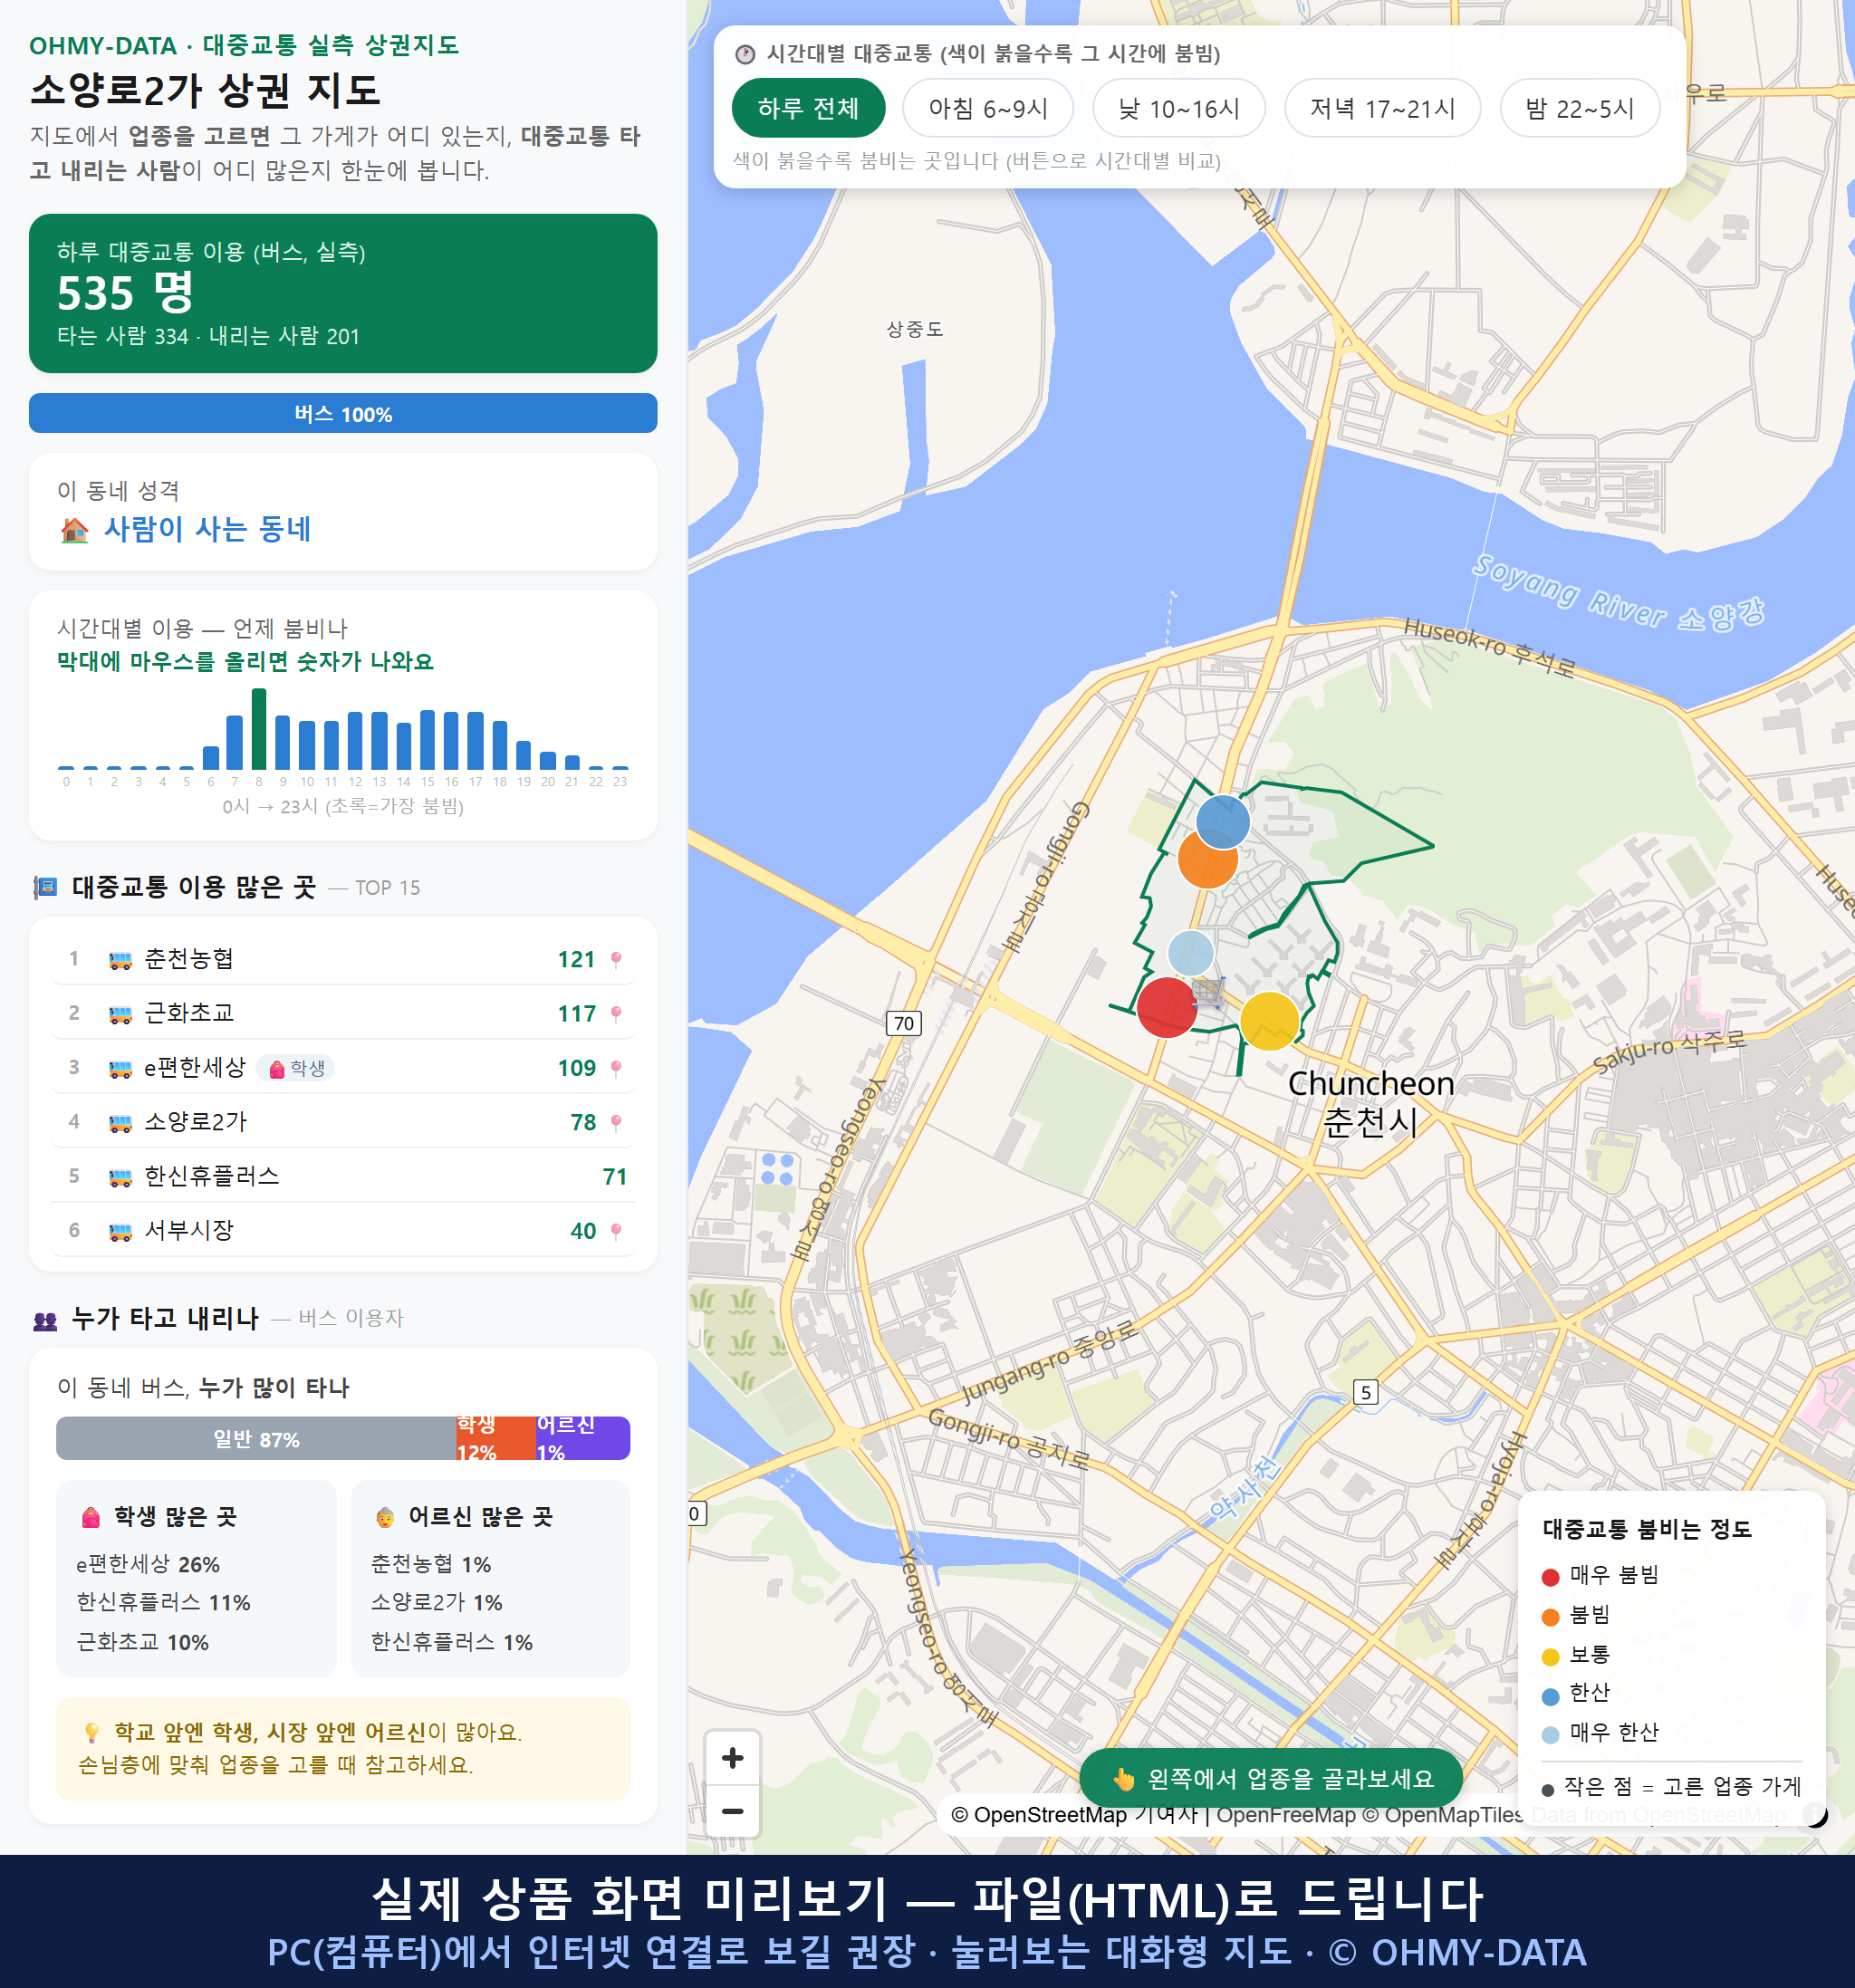Image resolution: width=1855 pixels, height=1988 pixels.
Task: Click the people icon beside 누가 타고 내리나
Action: pos(45,1320)
